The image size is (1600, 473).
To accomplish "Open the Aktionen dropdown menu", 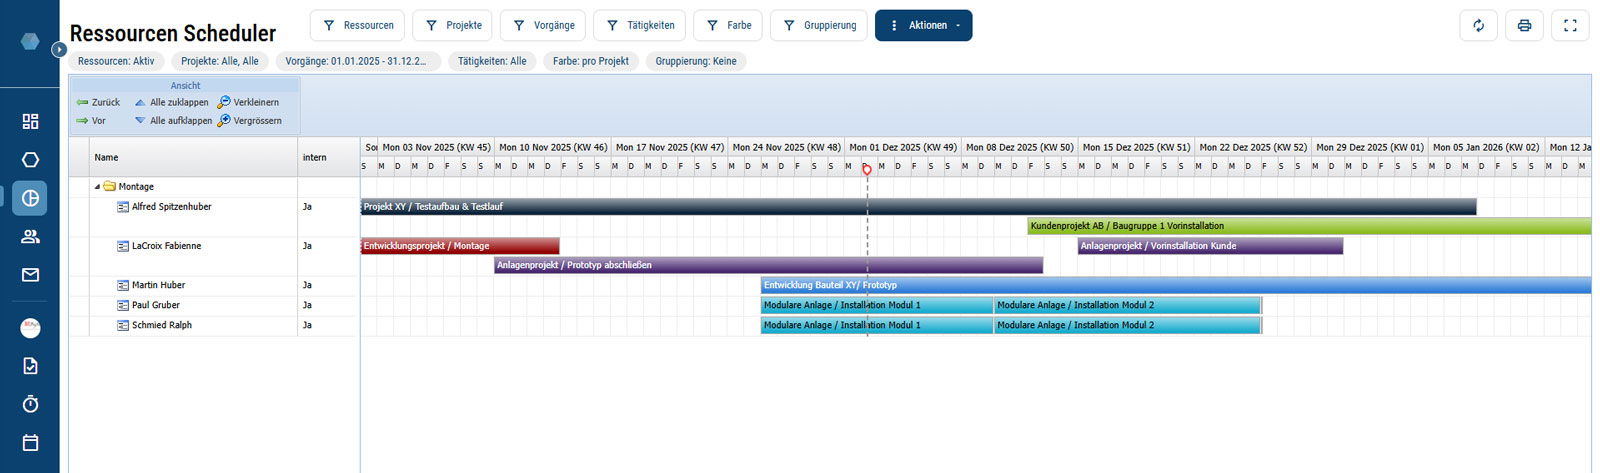I will [923, 26].
